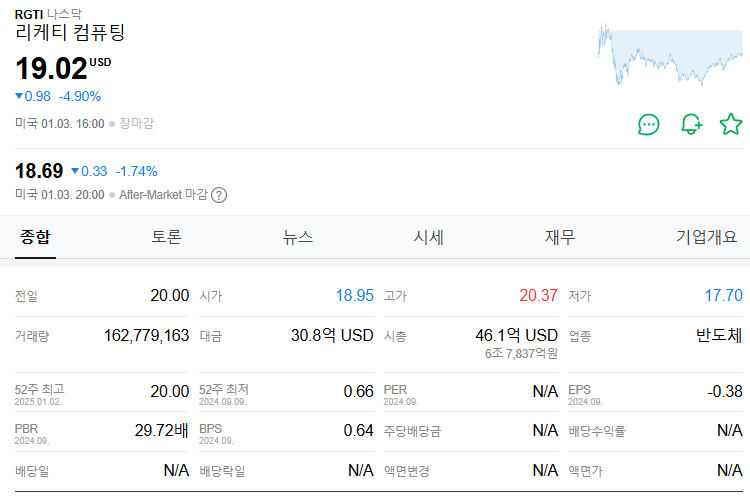750x497 pixels.
Task: Click the 시가 value 18.95
Action: [354, 296]
